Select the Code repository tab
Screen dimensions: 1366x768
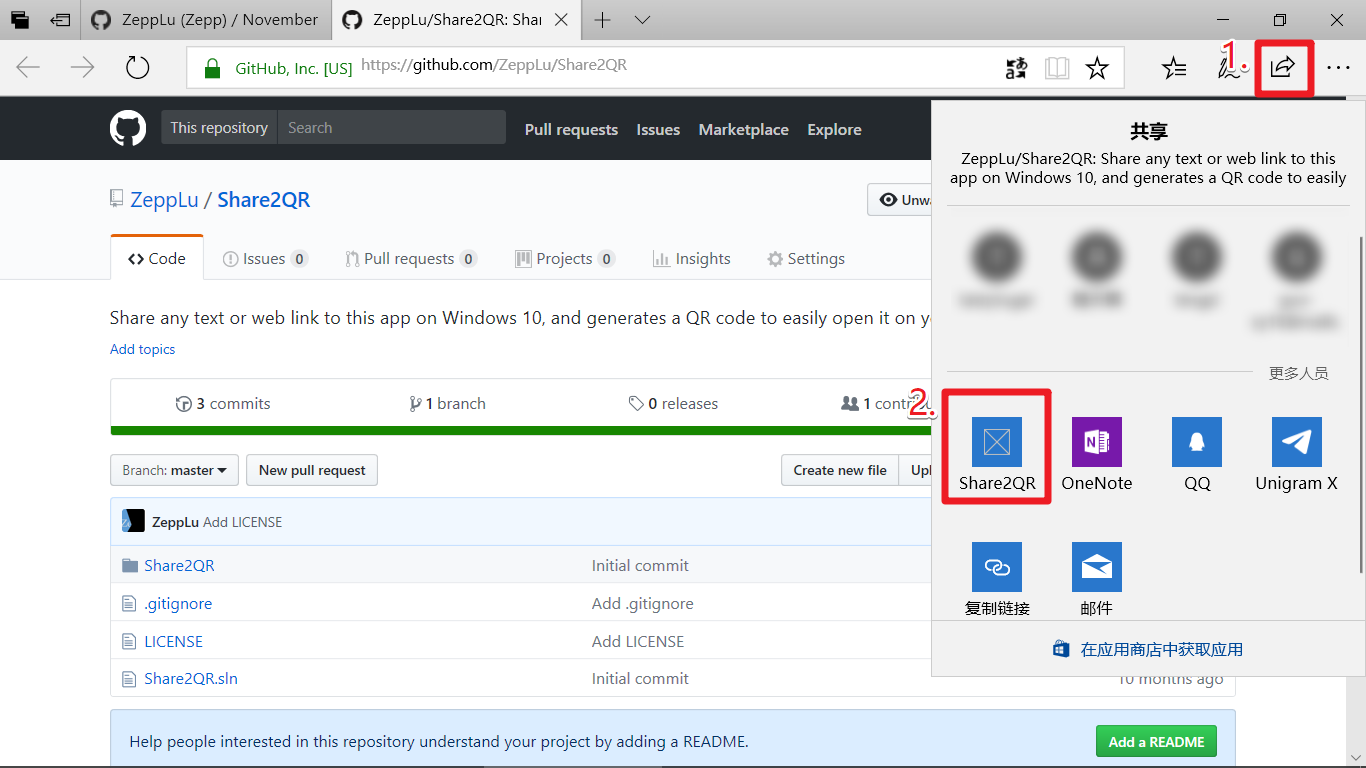point(157,258)
